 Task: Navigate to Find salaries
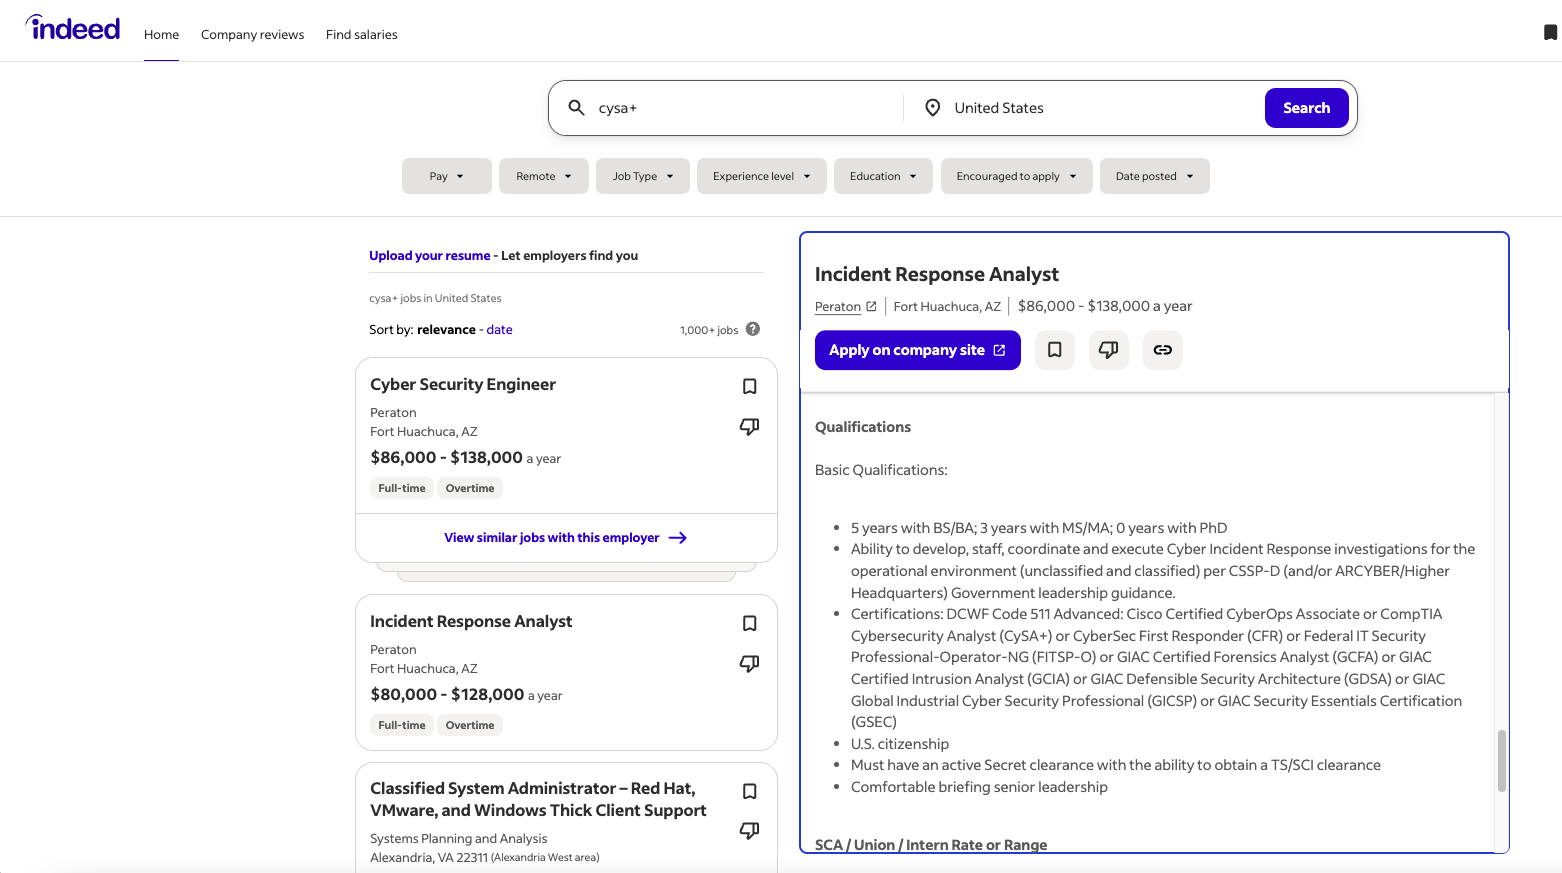pyautogui.click(x=361, y=35)
